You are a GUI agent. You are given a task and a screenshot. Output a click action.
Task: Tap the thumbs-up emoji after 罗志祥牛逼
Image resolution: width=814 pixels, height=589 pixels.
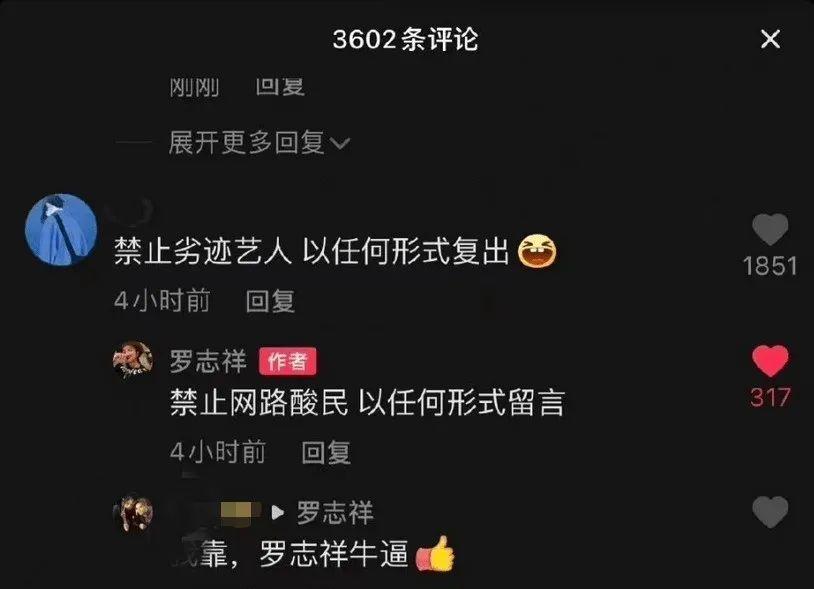435,554
